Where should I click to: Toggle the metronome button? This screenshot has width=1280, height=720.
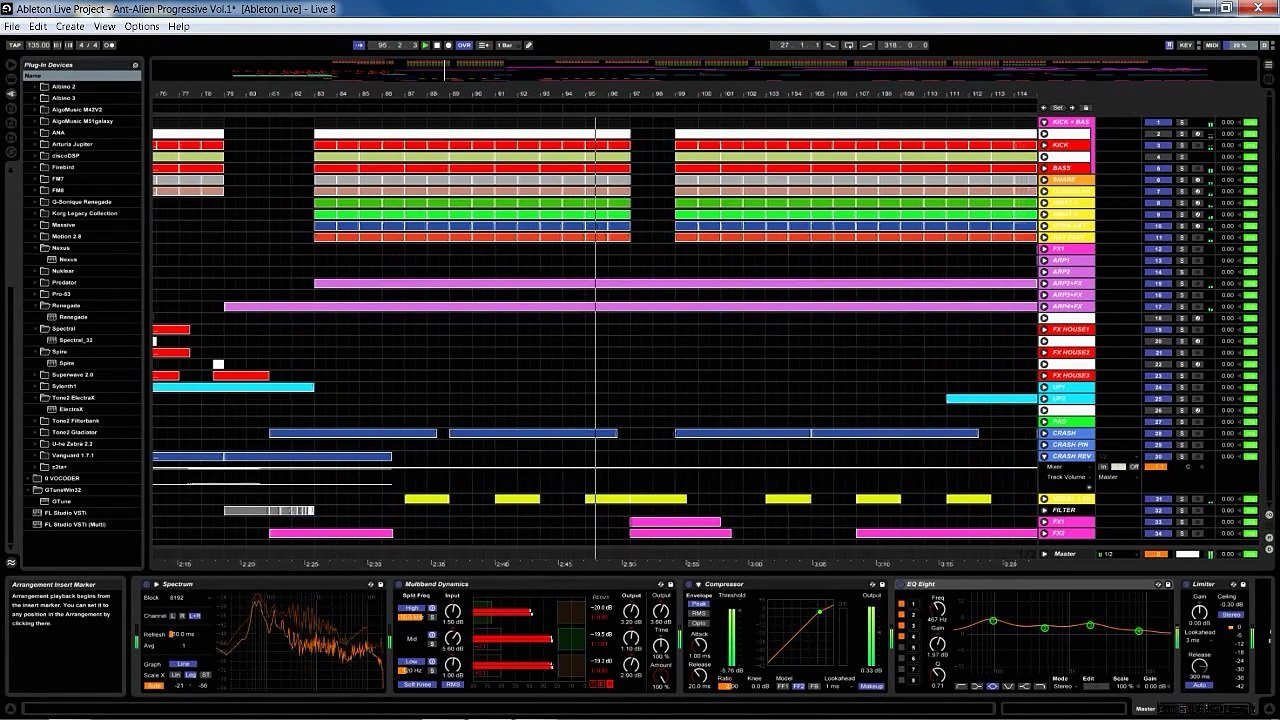pos(110,45)
